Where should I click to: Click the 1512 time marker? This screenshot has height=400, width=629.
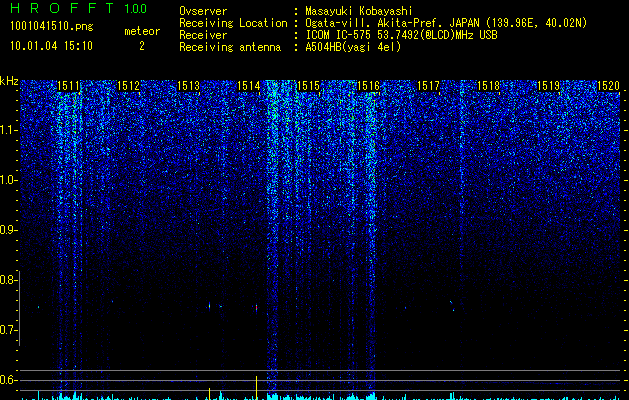click(x=128, y=86)
